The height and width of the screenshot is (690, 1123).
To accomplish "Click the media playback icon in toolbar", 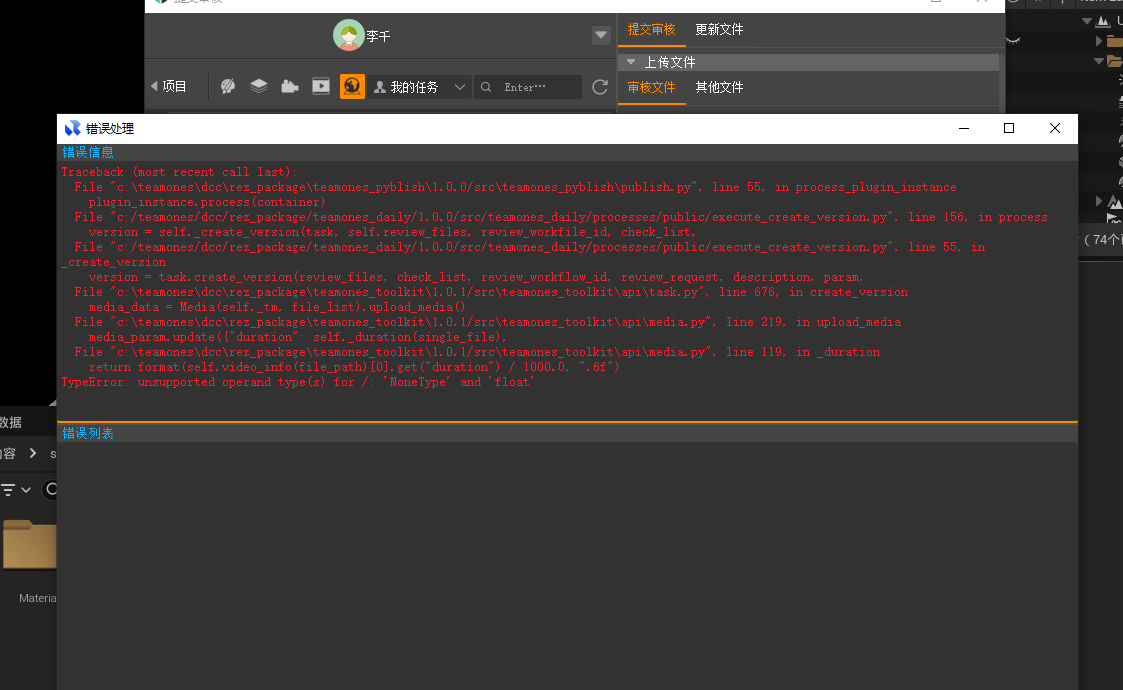I will click(x=321, y=87).
